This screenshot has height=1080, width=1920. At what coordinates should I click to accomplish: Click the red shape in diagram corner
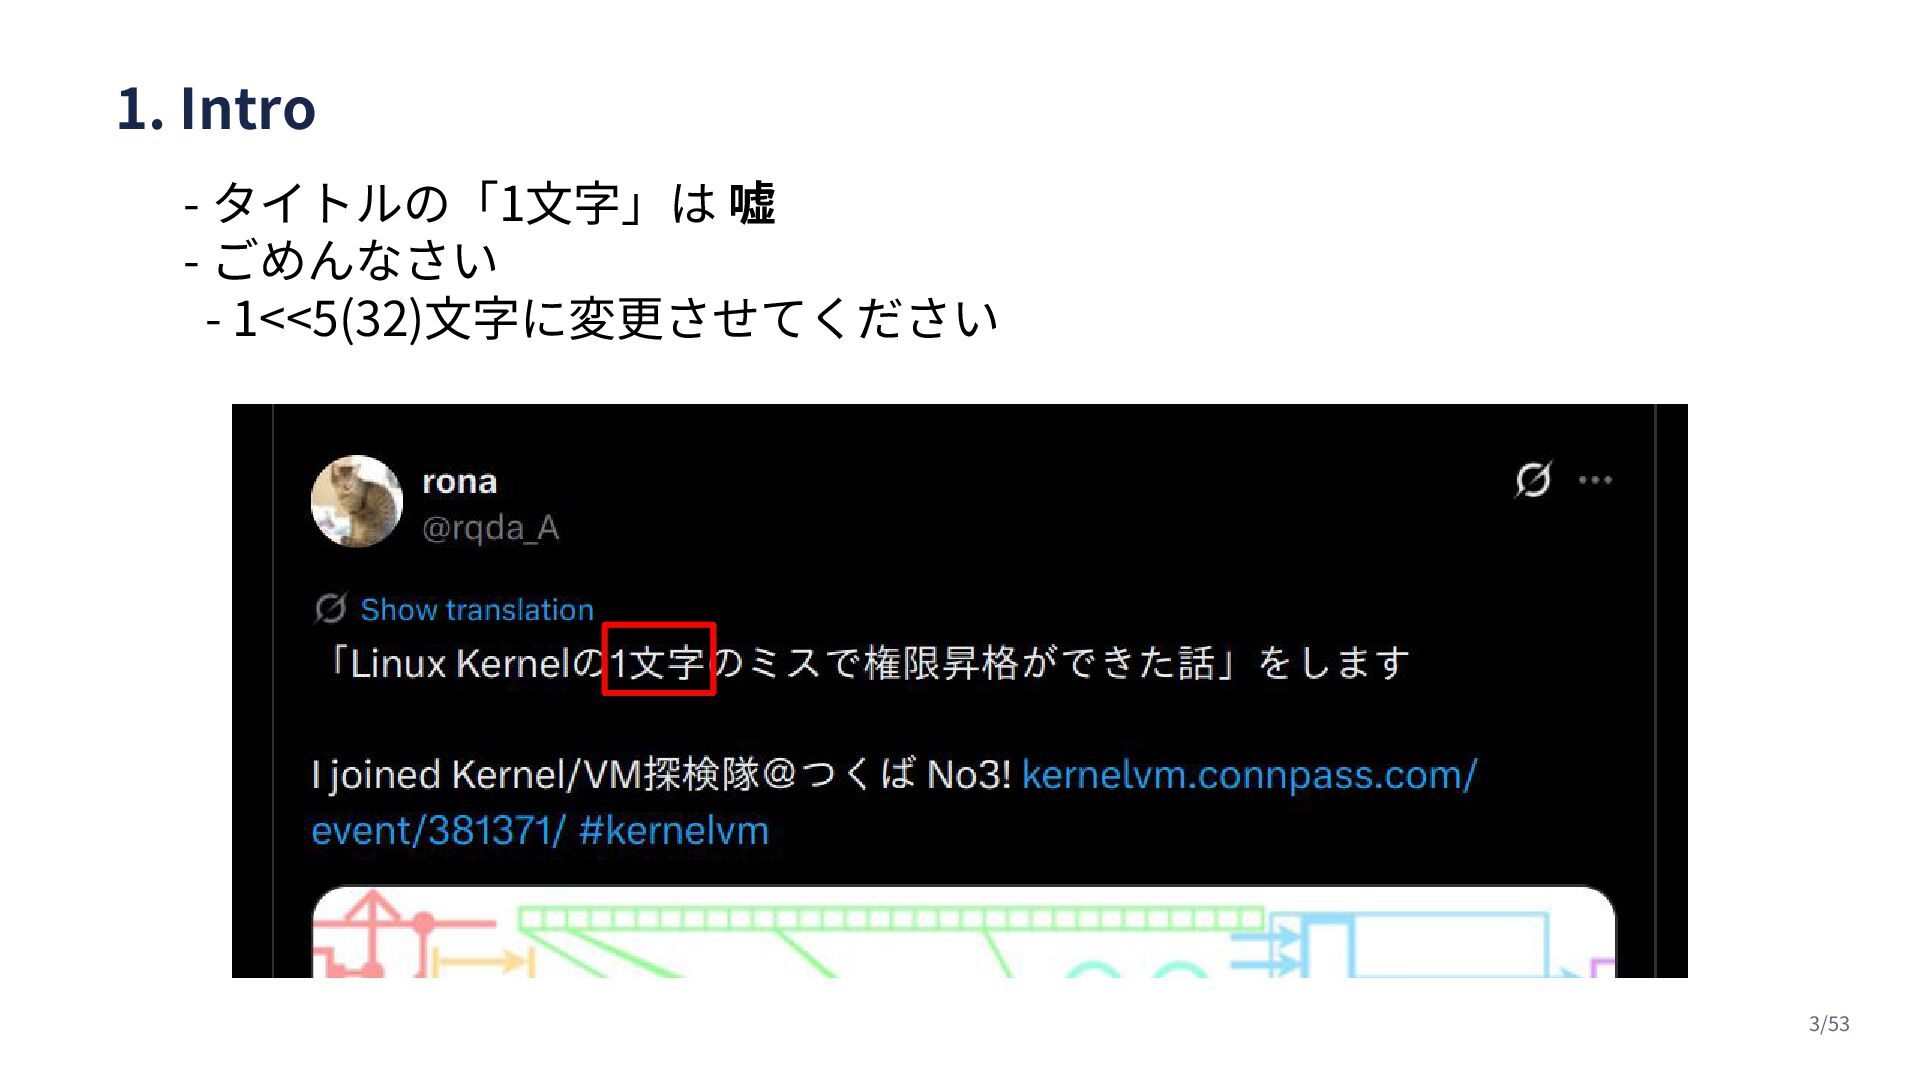click(370, 935)
